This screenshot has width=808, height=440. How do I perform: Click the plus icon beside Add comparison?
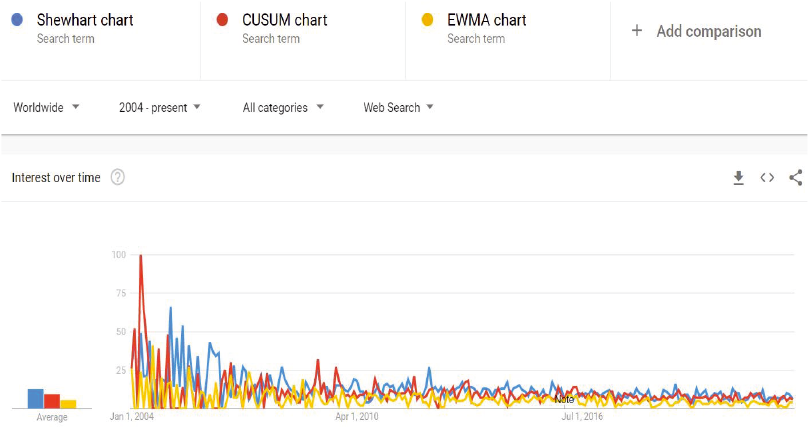[x=637, y=31]
